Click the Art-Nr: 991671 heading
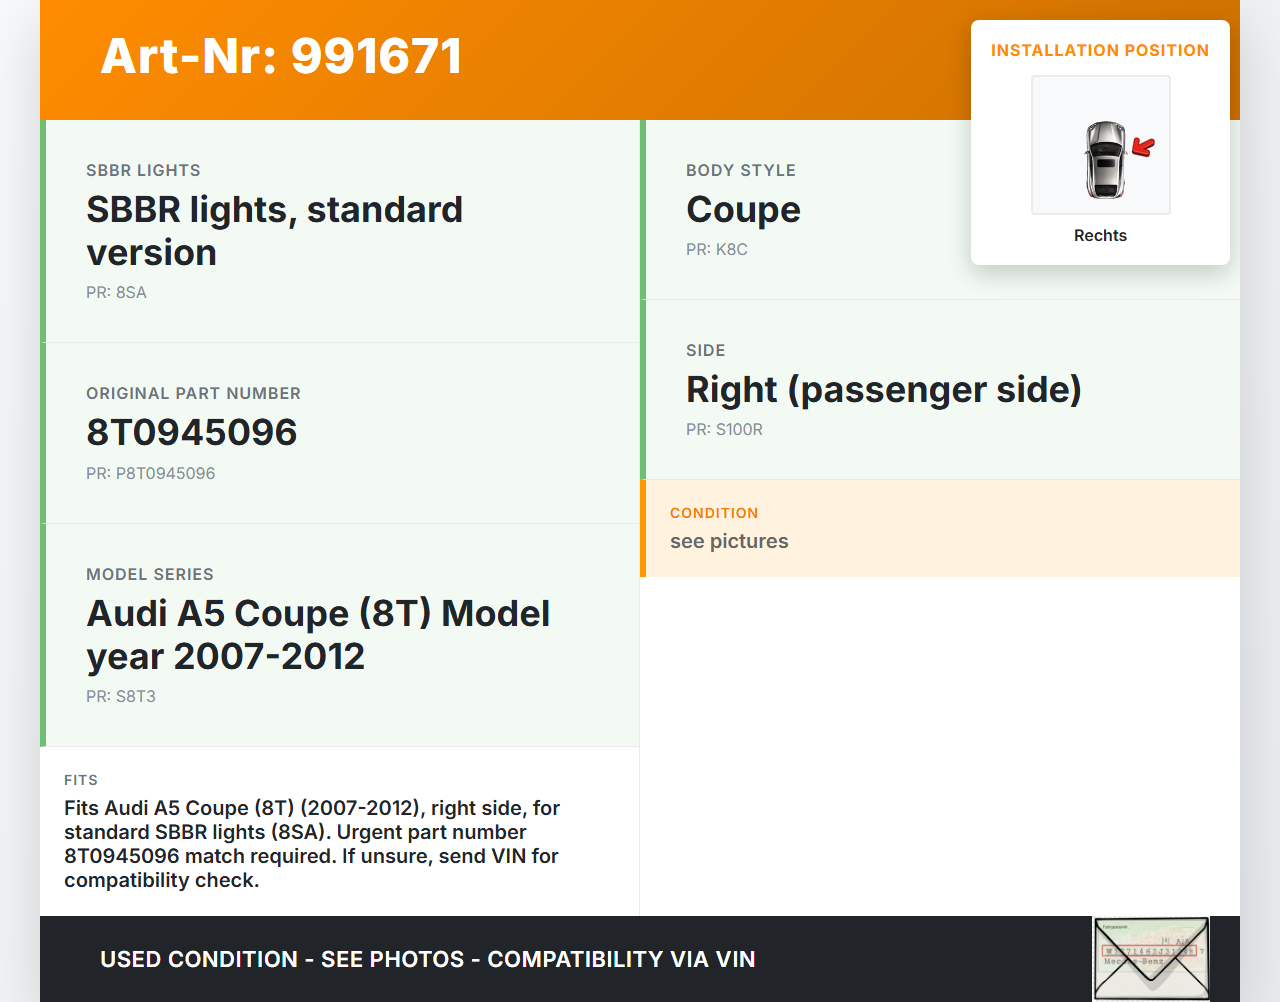The height and width of the screenshot is (1002, 1280). (x=281, y=56)
